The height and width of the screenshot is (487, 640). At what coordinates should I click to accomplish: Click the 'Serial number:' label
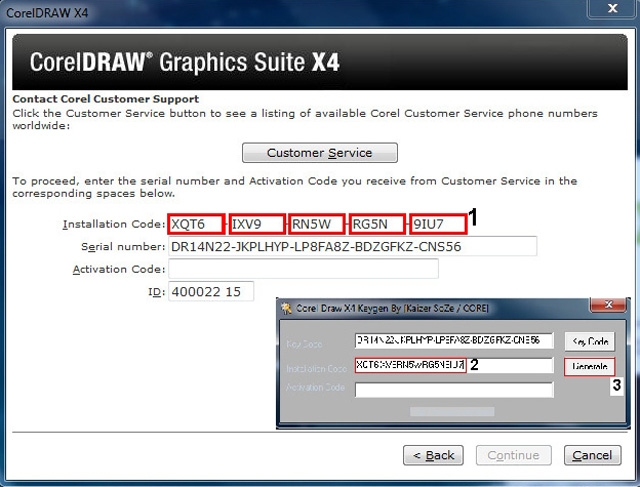[x=123, y=247]
